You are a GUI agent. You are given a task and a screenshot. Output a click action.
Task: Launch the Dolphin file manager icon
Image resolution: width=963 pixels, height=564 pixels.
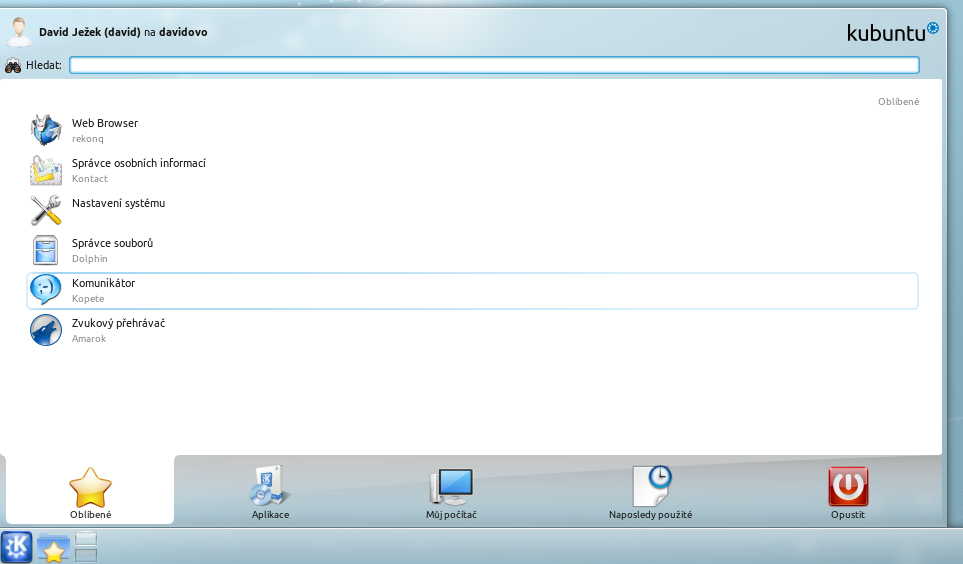tap(46, 250)
